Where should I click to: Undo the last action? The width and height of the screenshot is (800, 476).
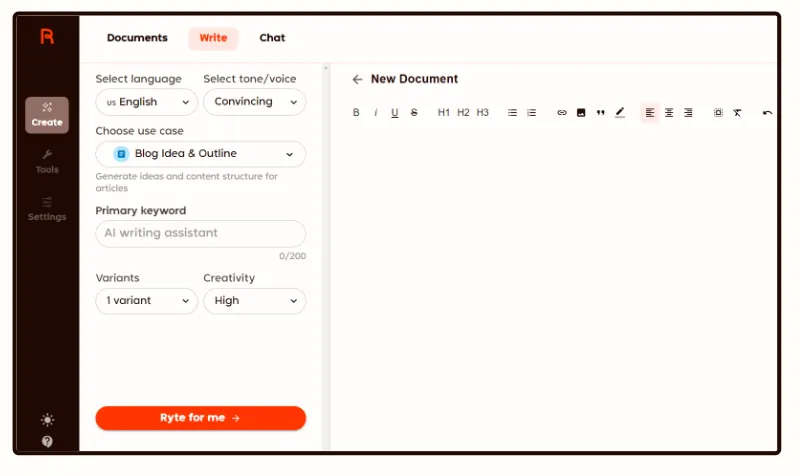[767, 113]
